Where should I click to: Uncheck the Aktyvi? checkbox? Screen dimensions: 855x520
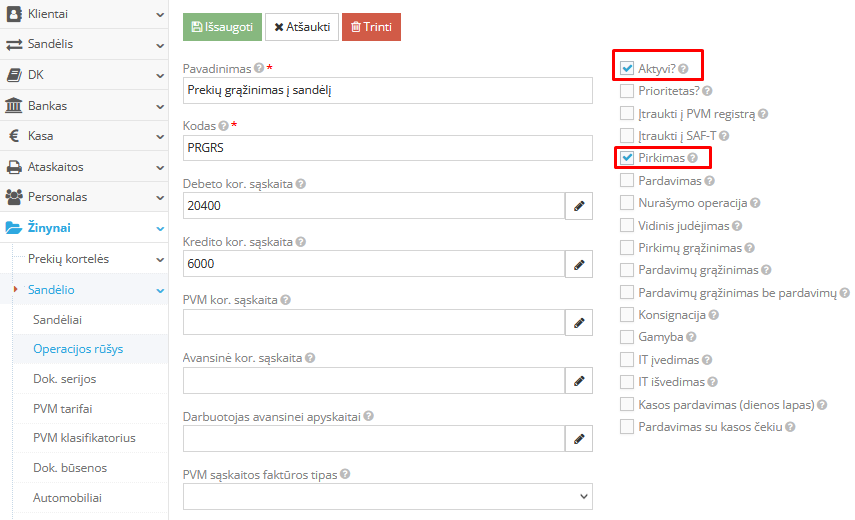[x=627, y=69]
